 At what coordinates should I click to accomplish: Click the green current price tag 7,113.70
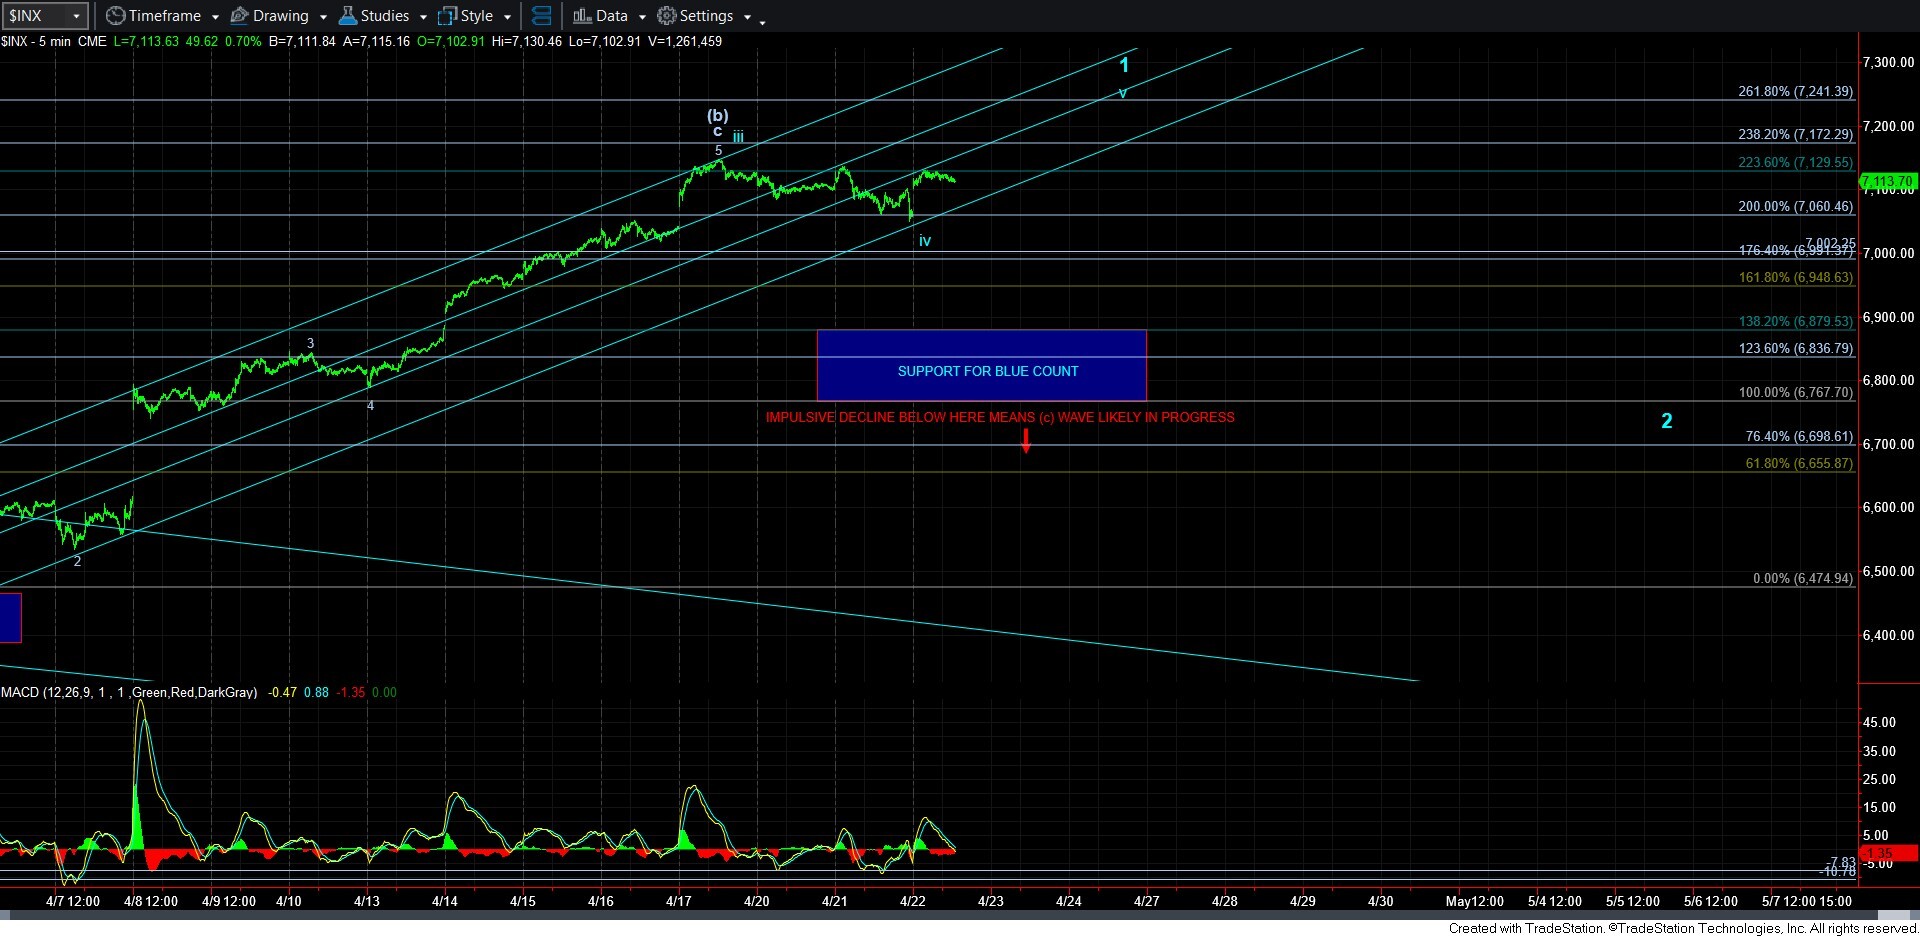pos(1886,182)
